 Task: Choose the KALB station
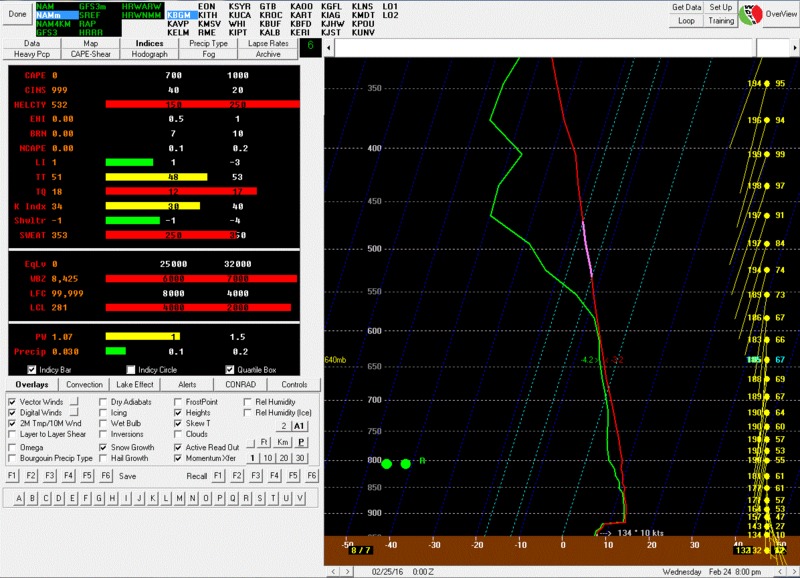point(270,32)
